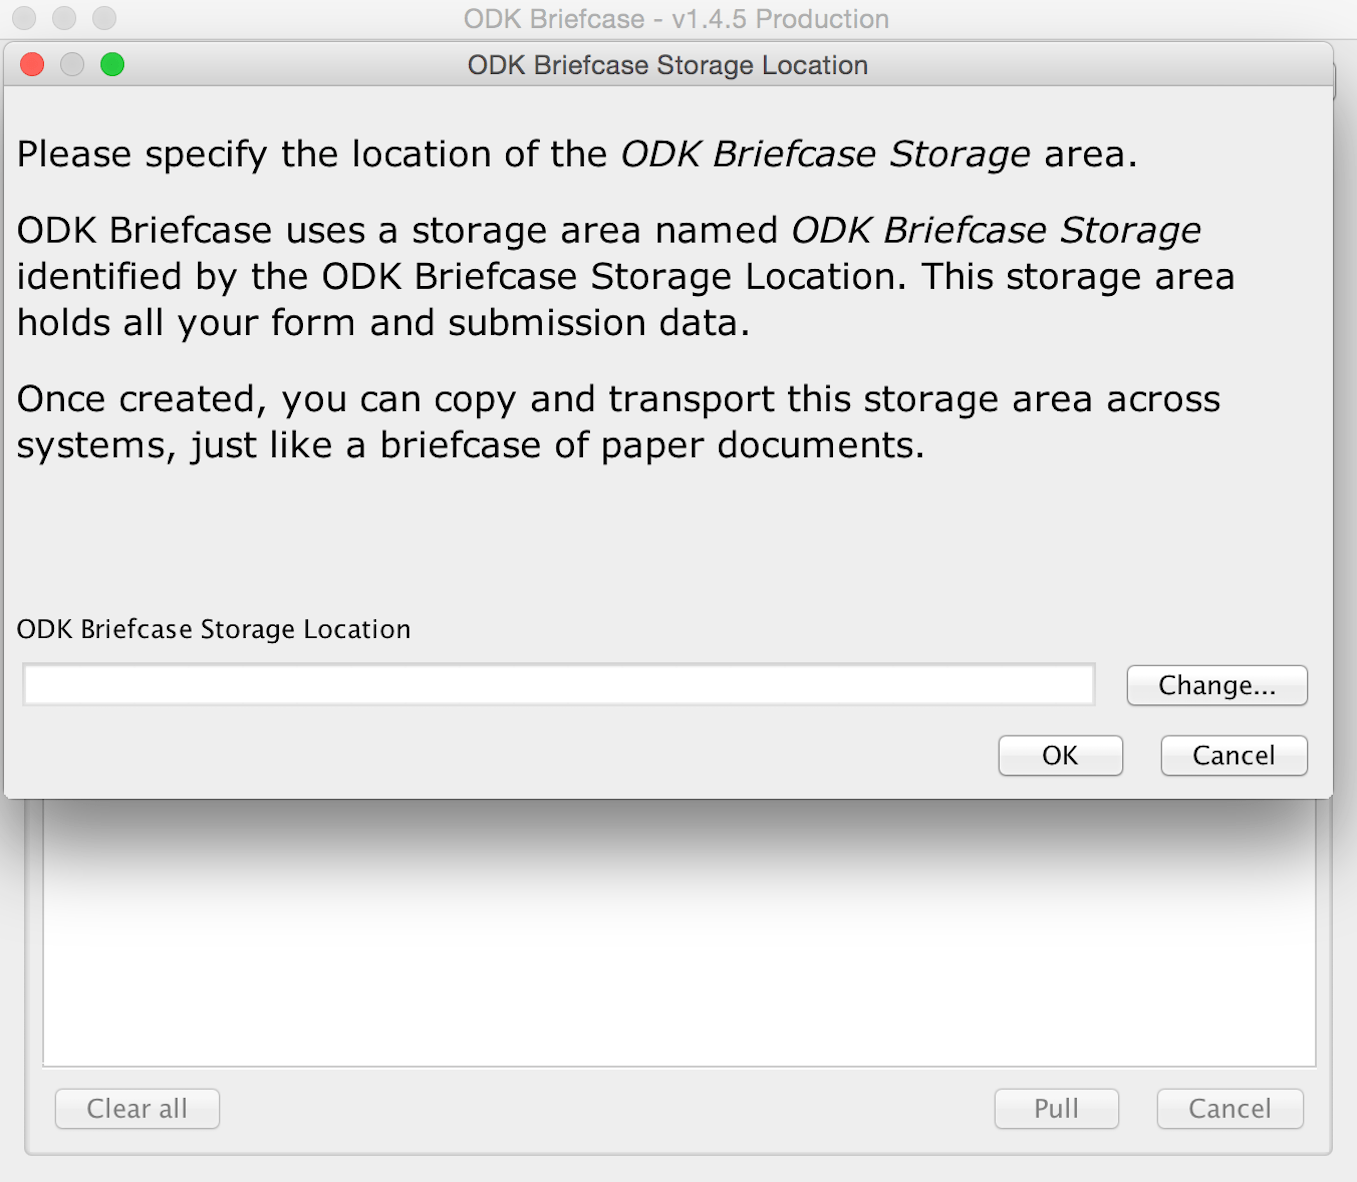The image size is (1357, 1182).
Task: Click Cancel next to the Pull button
Action: coord(1229,1108)
